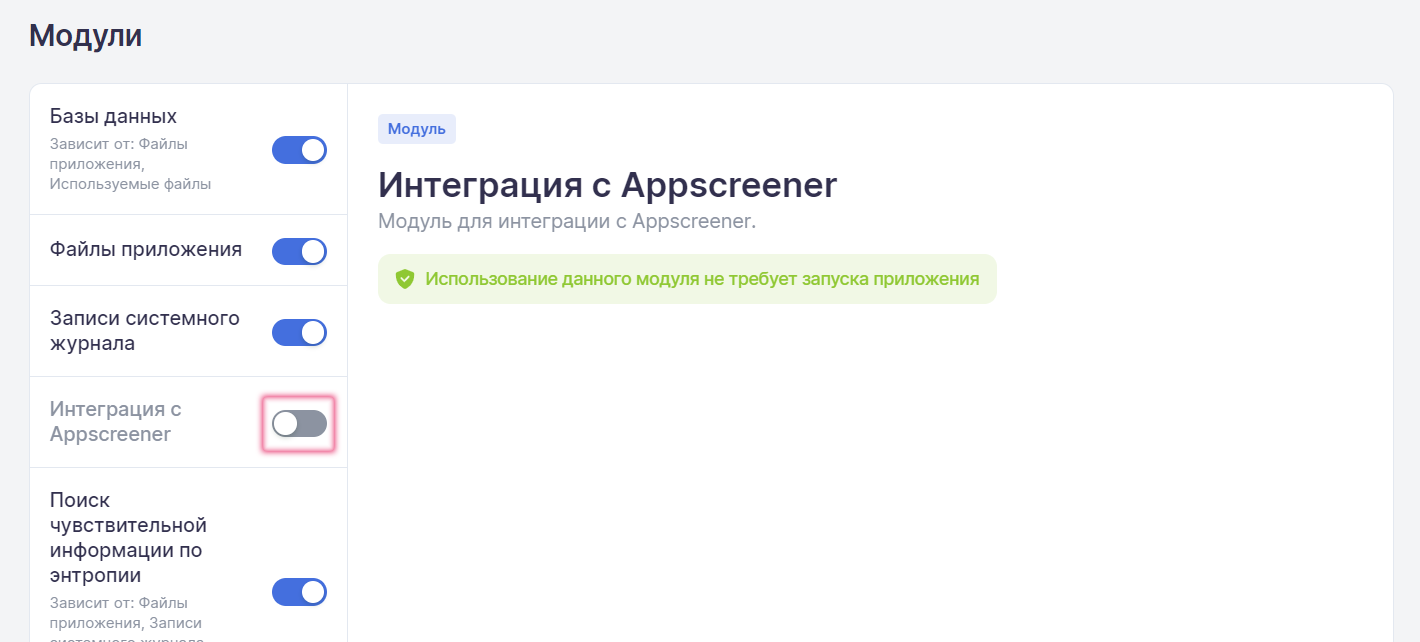Enable the Интеграция с Appscreener toggle
Screen dimensions: 1420x642
(x=299, y=424)
